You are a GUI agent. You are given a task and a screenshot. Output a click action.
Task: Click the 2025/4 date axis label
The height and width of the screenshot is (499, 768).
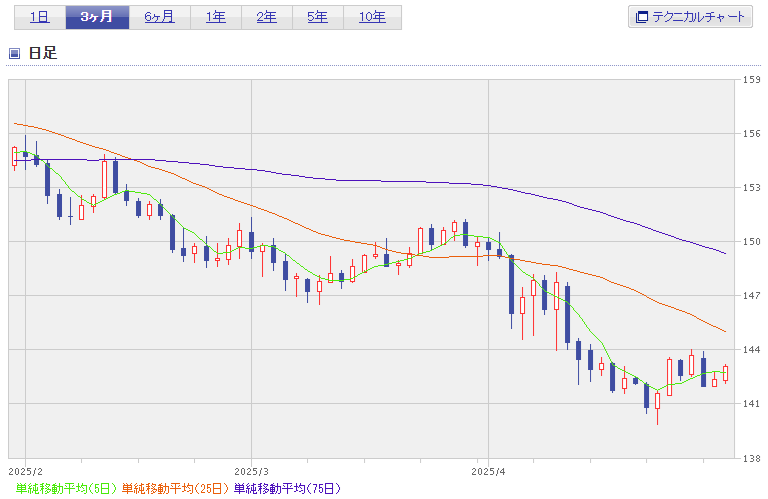point(488,472)
